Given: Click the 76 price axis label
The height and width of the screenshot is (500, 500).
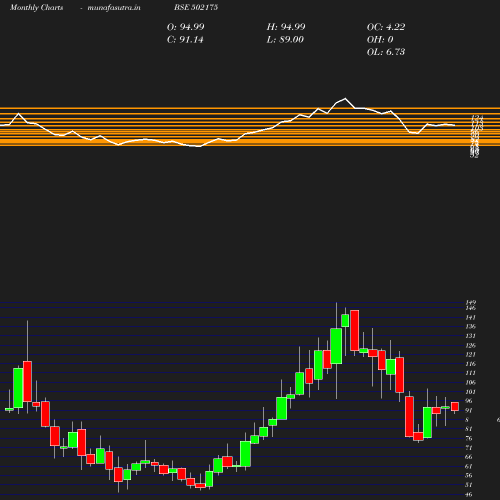Looking at the screenshot, I should coord(469,438).
